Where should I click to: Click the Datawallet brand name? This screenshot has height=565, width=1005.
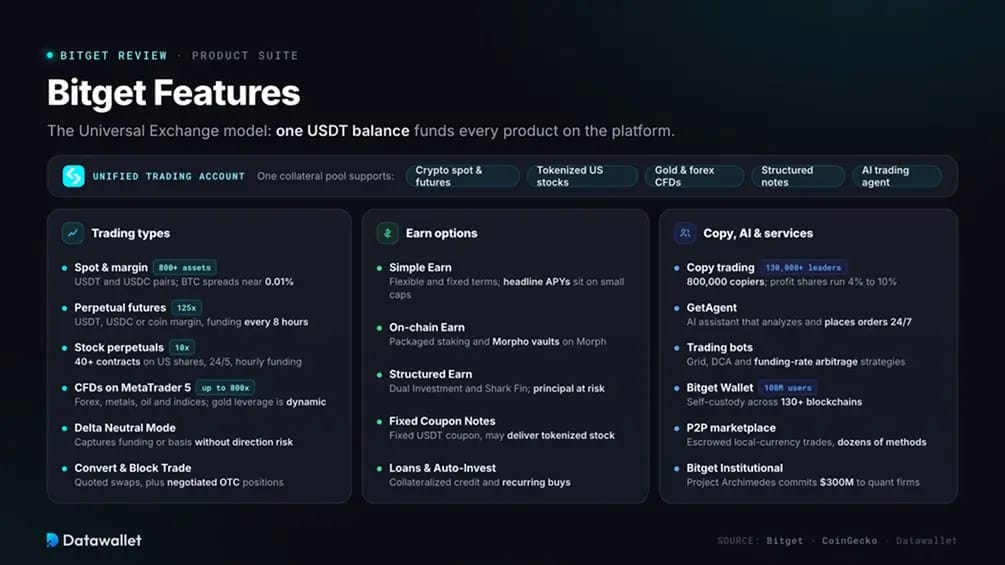click(x=102, y=541)
